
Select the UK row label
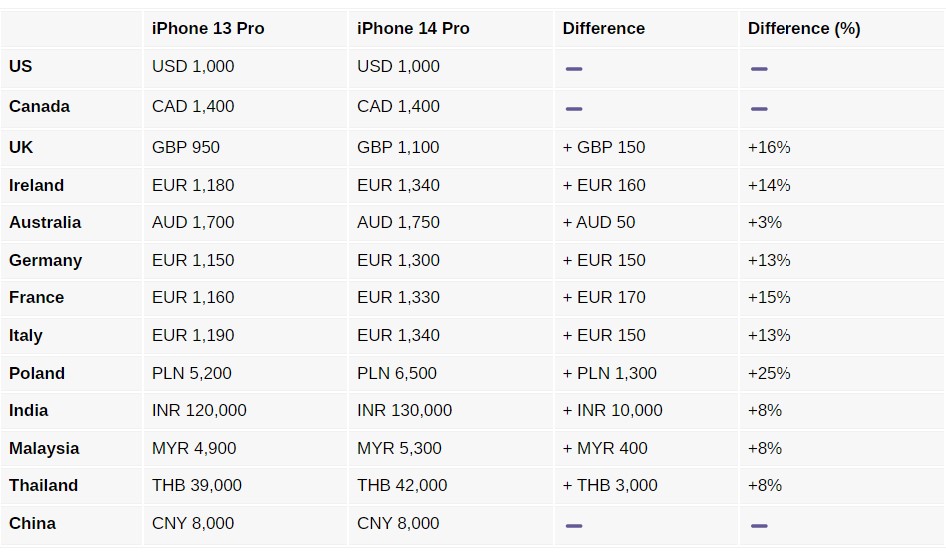click(x=21, y=147)
